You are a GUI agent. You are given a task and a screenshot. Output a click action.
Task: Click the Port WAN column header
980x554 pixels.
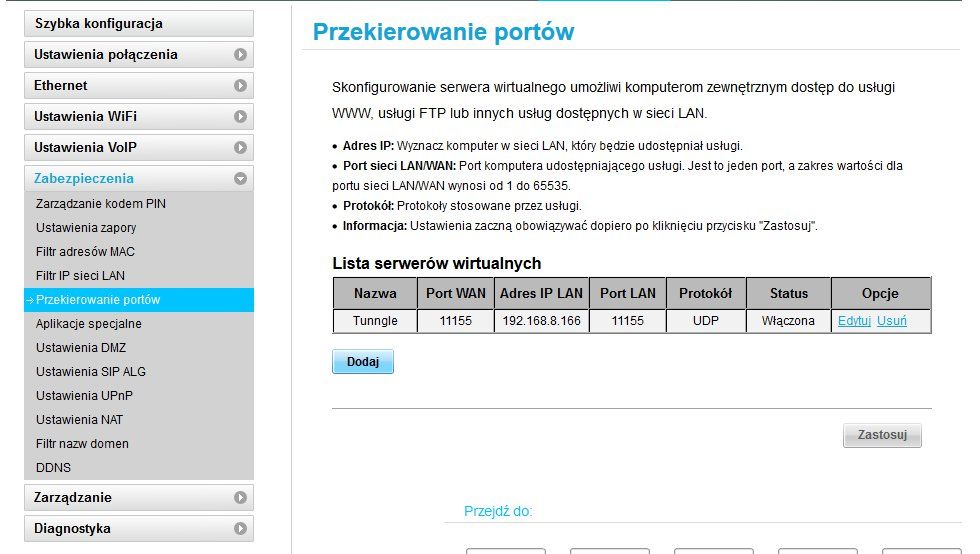point(456,293)
